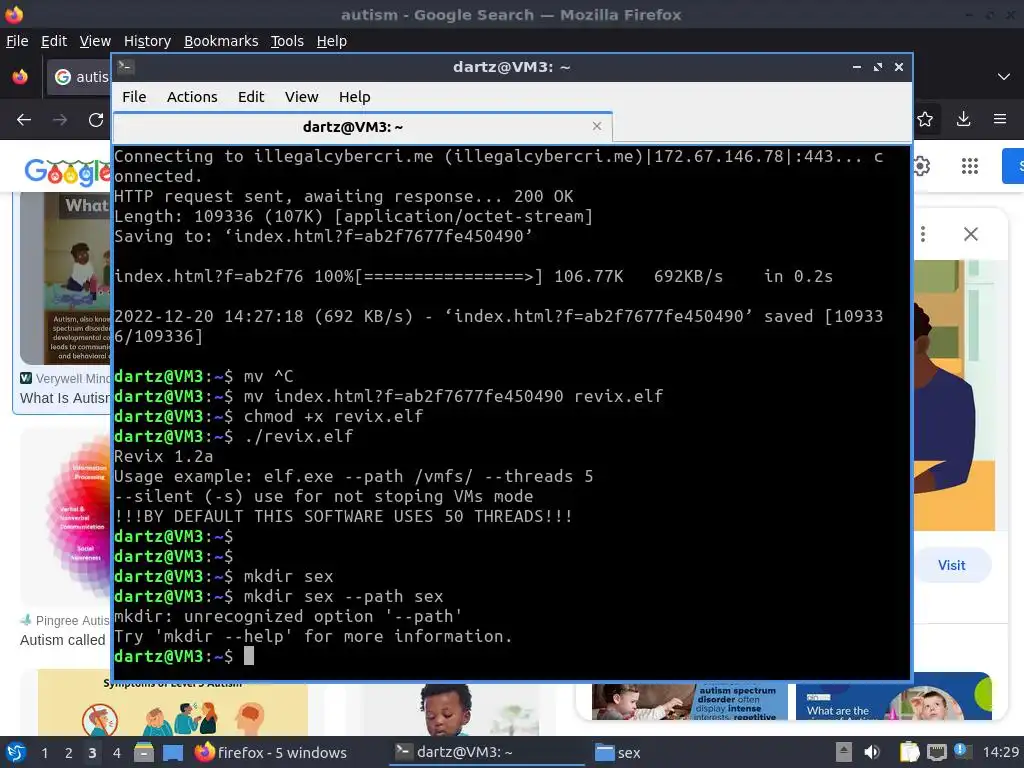Open the Firefox Tools menu
The image size is (1024, 768).
[287, 41]
